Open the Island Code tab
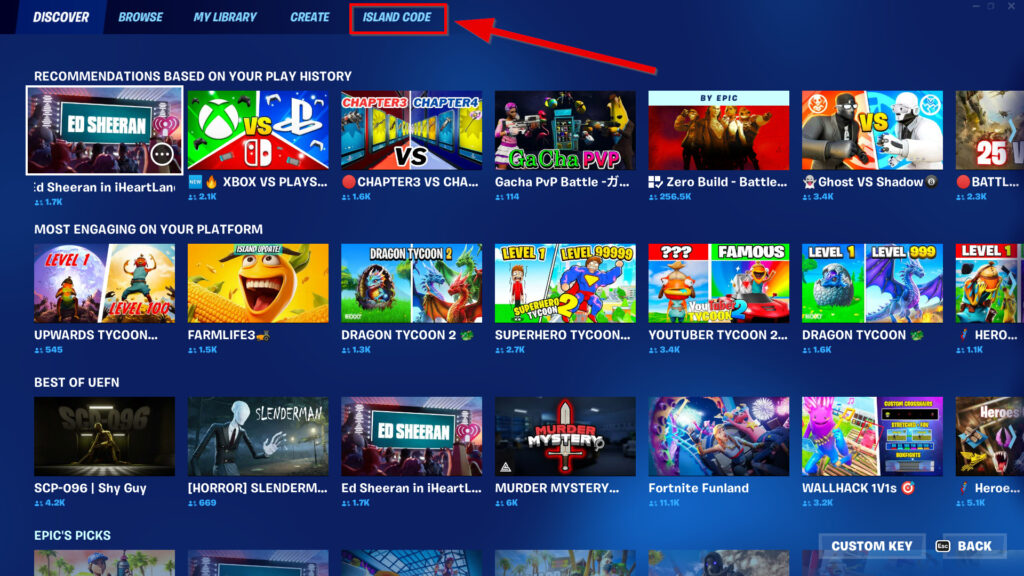Viewport: 1024px width, 576px height. (x=398, y=18)
